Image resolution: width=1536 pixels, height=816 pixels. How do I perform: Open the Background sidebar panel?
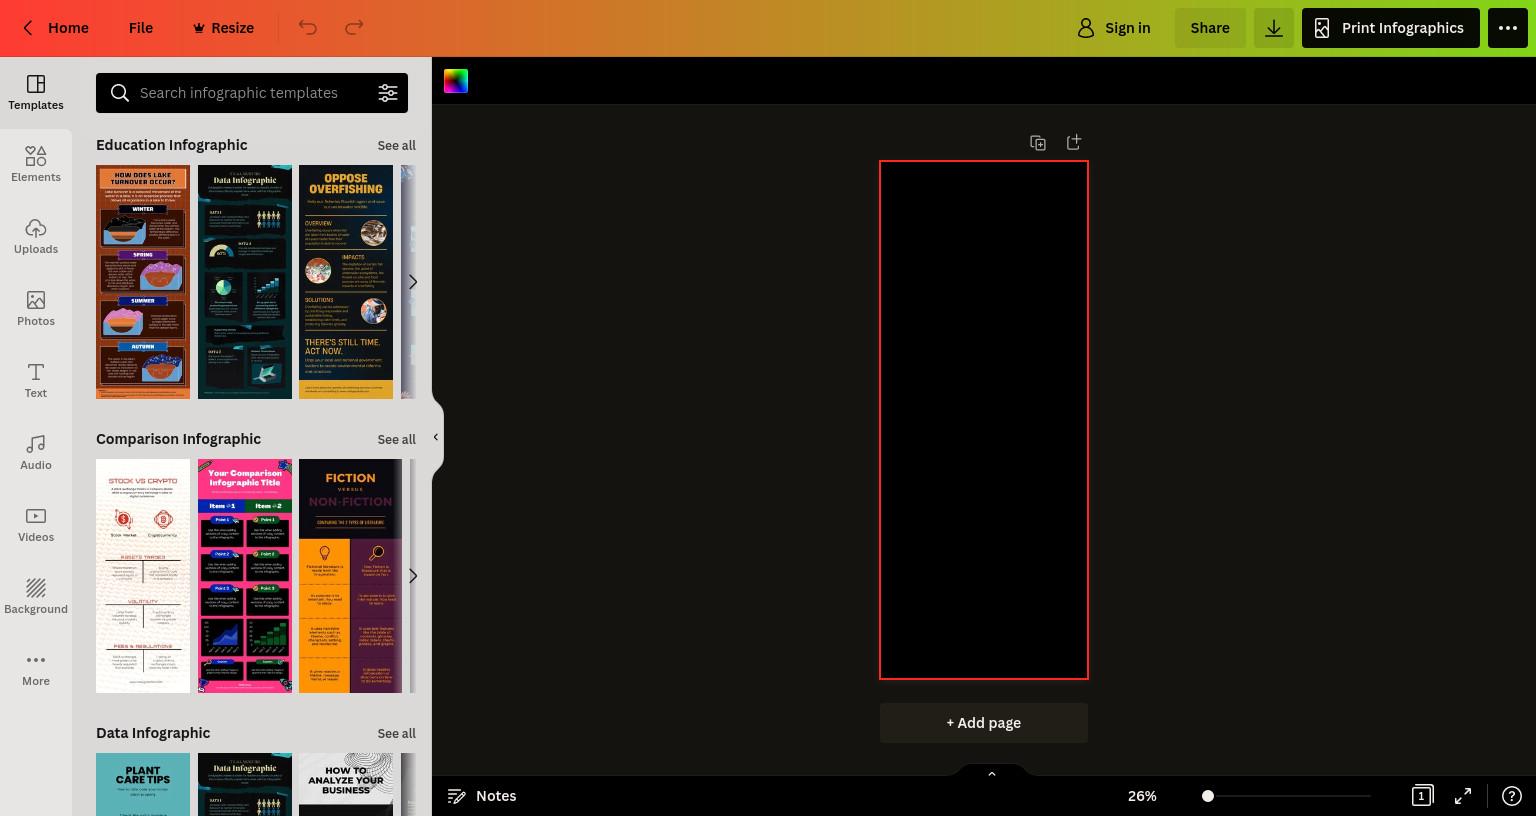36,597
